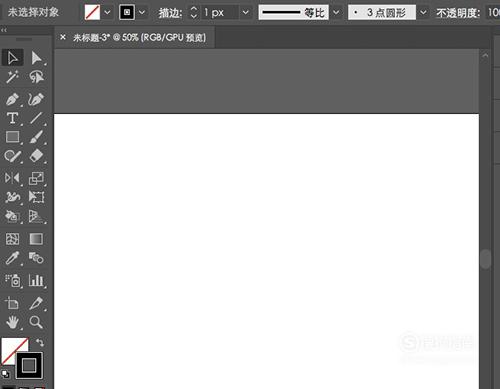Select the Curvature tool

[36, 99]
